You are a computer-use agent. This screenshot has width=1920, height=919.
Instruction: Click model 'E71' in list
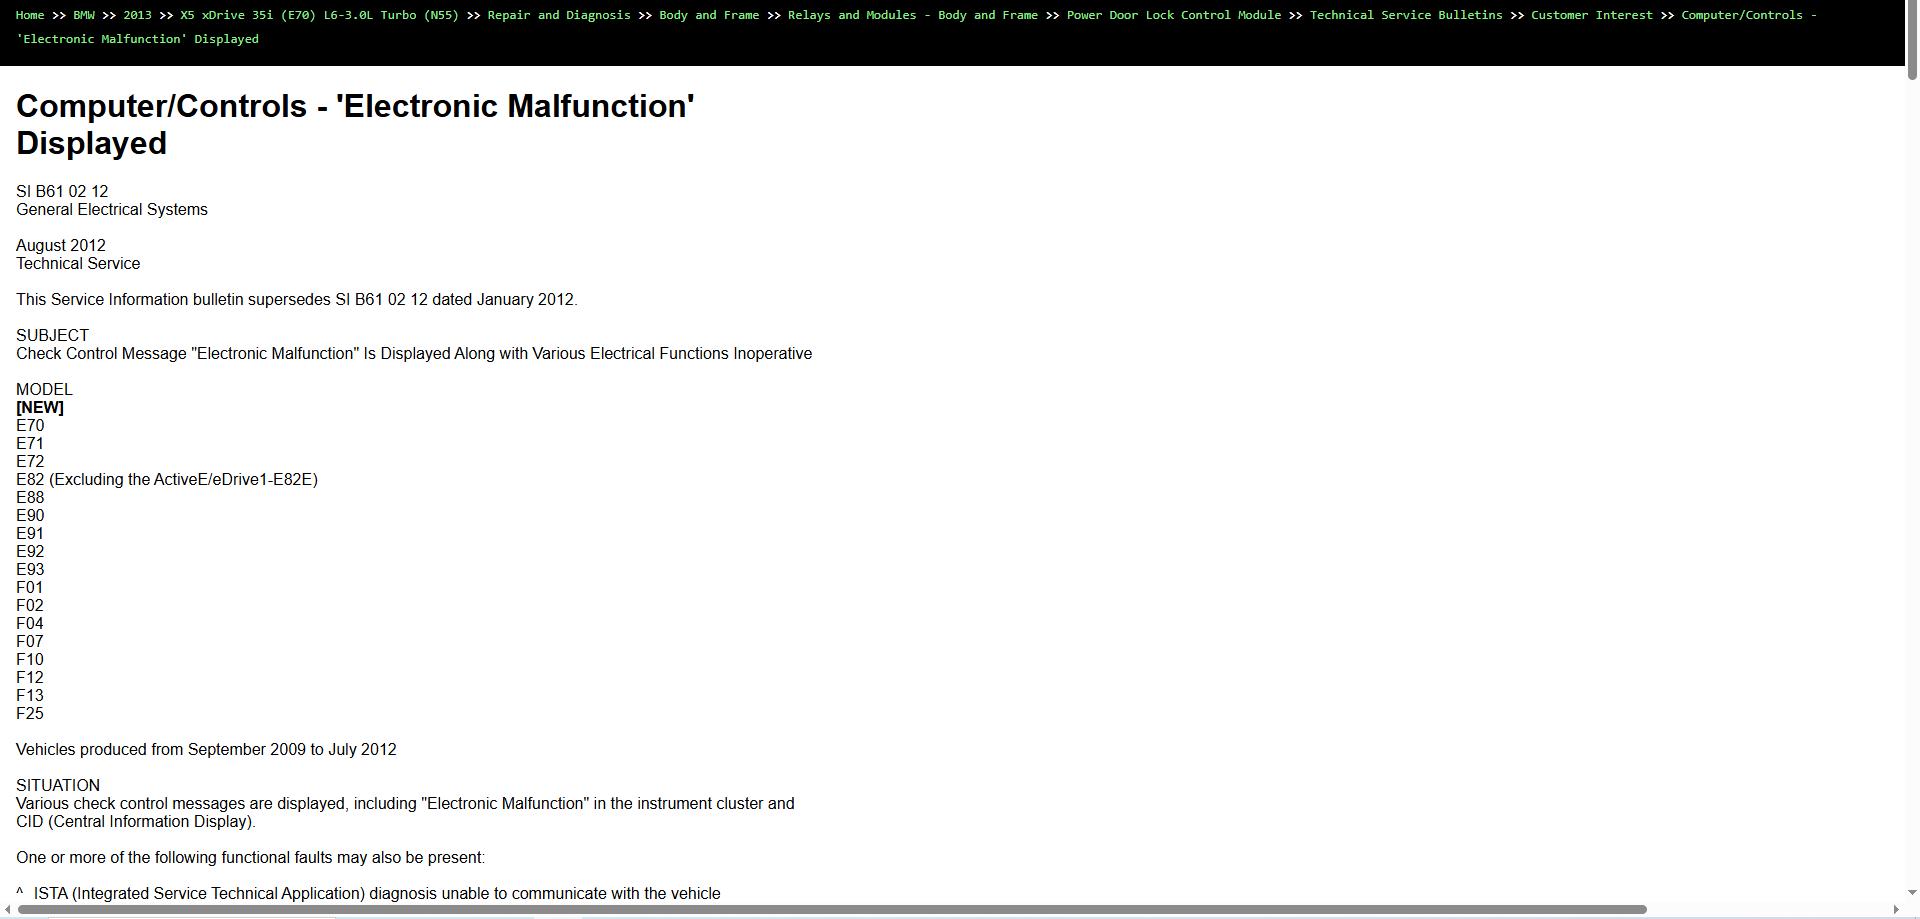(x=30, y=443)
